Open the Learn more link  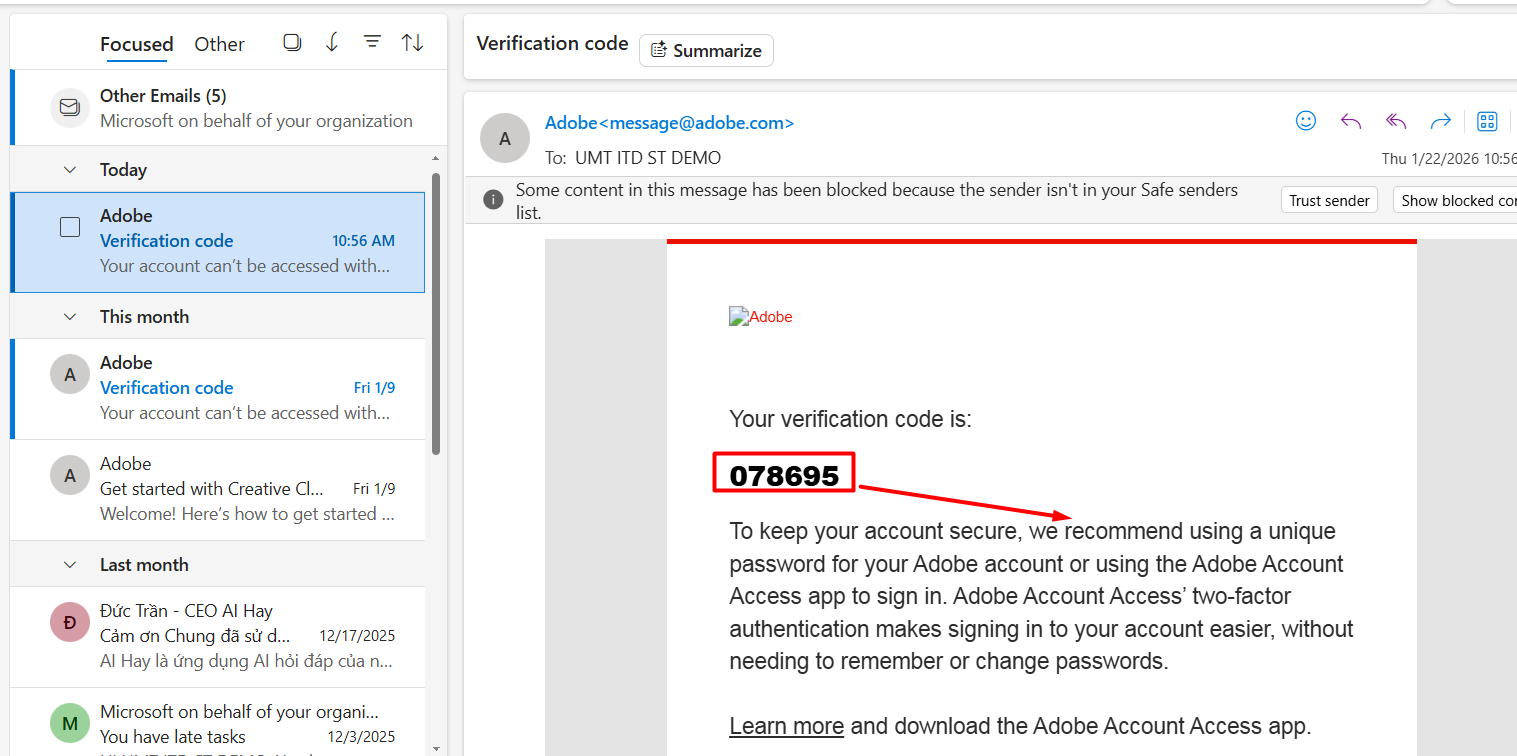click(x=786, y=726)
